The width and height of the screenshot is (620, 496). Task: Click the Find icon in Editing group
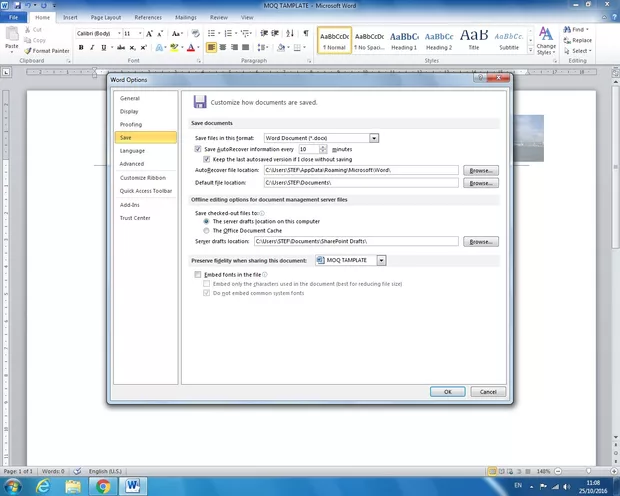pos(579,30)
